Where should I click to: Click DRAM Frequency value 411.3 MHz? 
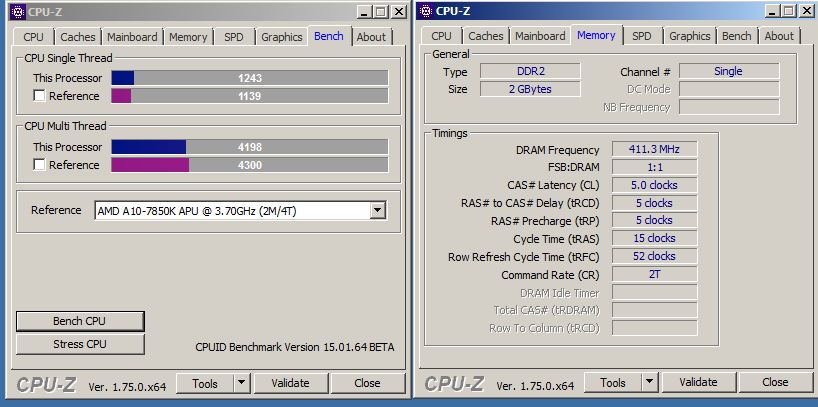click(654, 149)
